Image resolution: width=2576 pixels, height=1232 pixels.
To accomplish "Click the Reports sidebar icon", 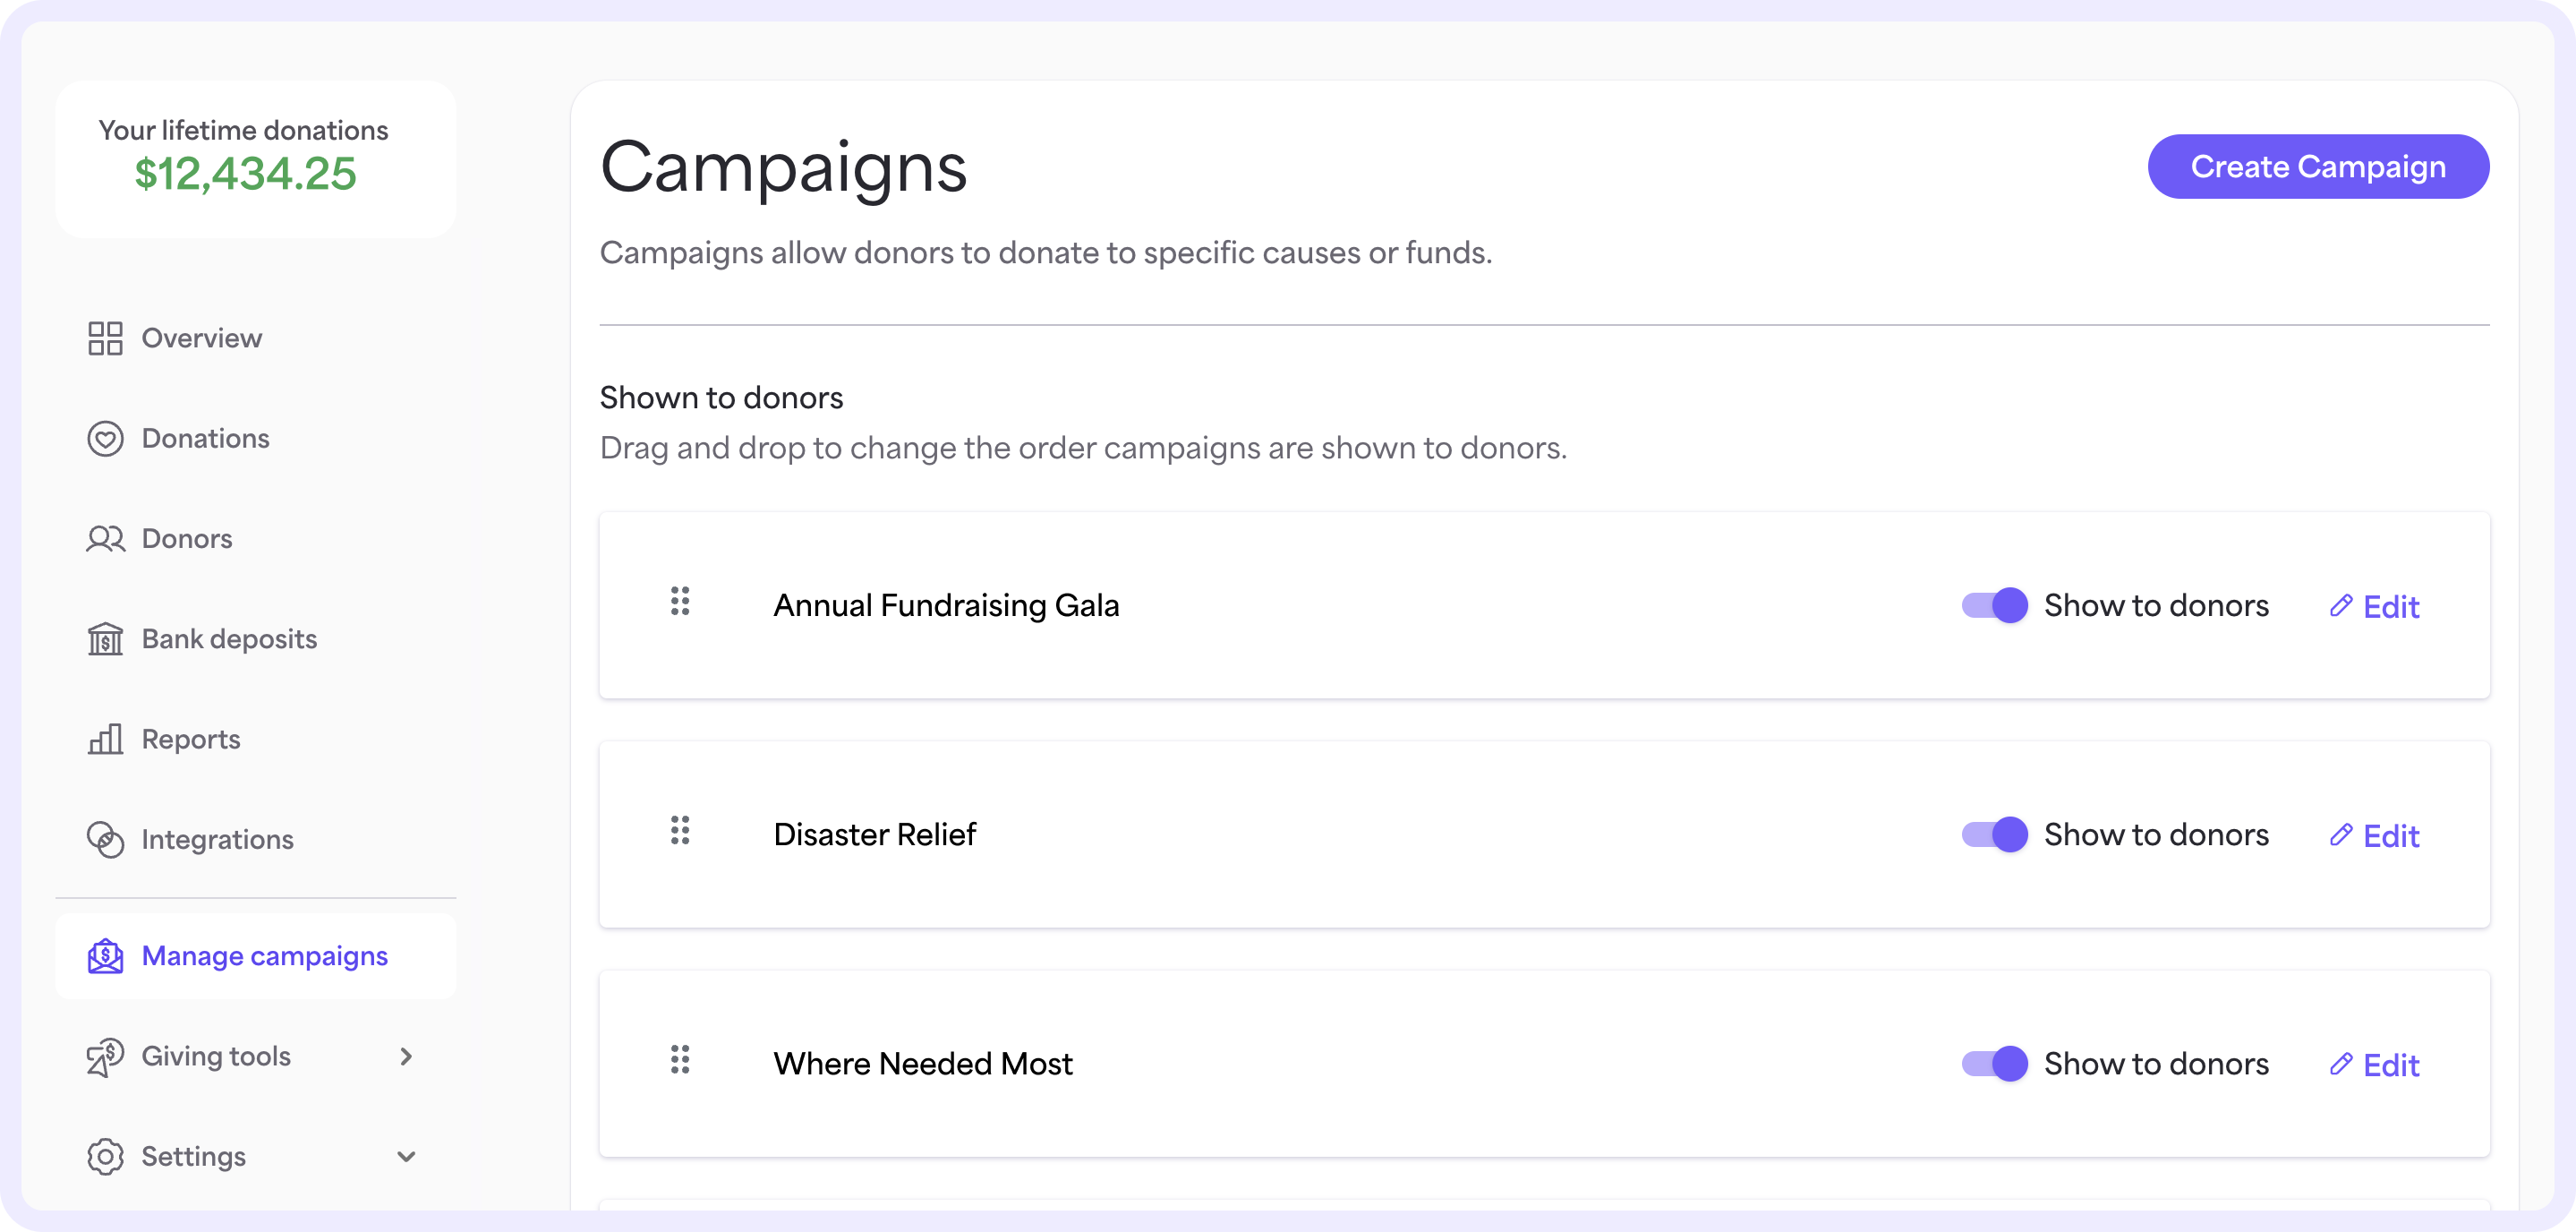I will (x=105, y=740).
